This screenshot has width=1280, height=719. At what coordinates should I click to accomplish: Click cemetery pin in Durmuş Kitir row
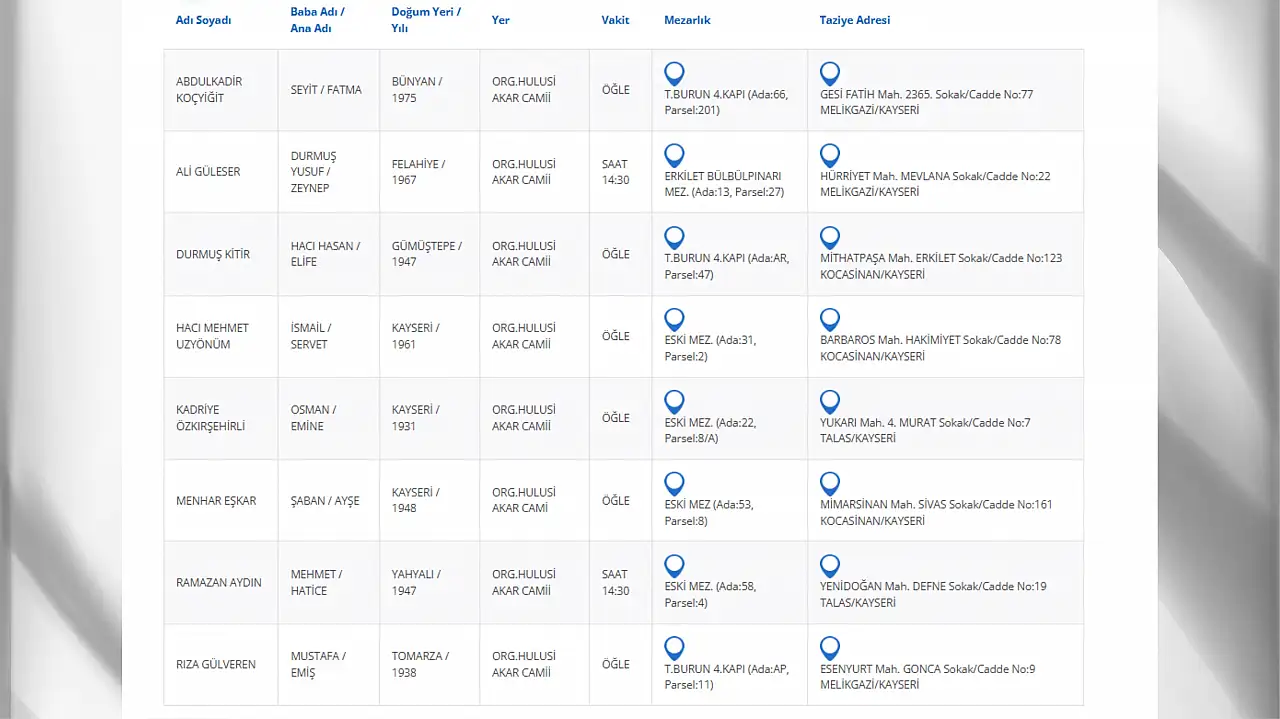click(x=675, y=238)
